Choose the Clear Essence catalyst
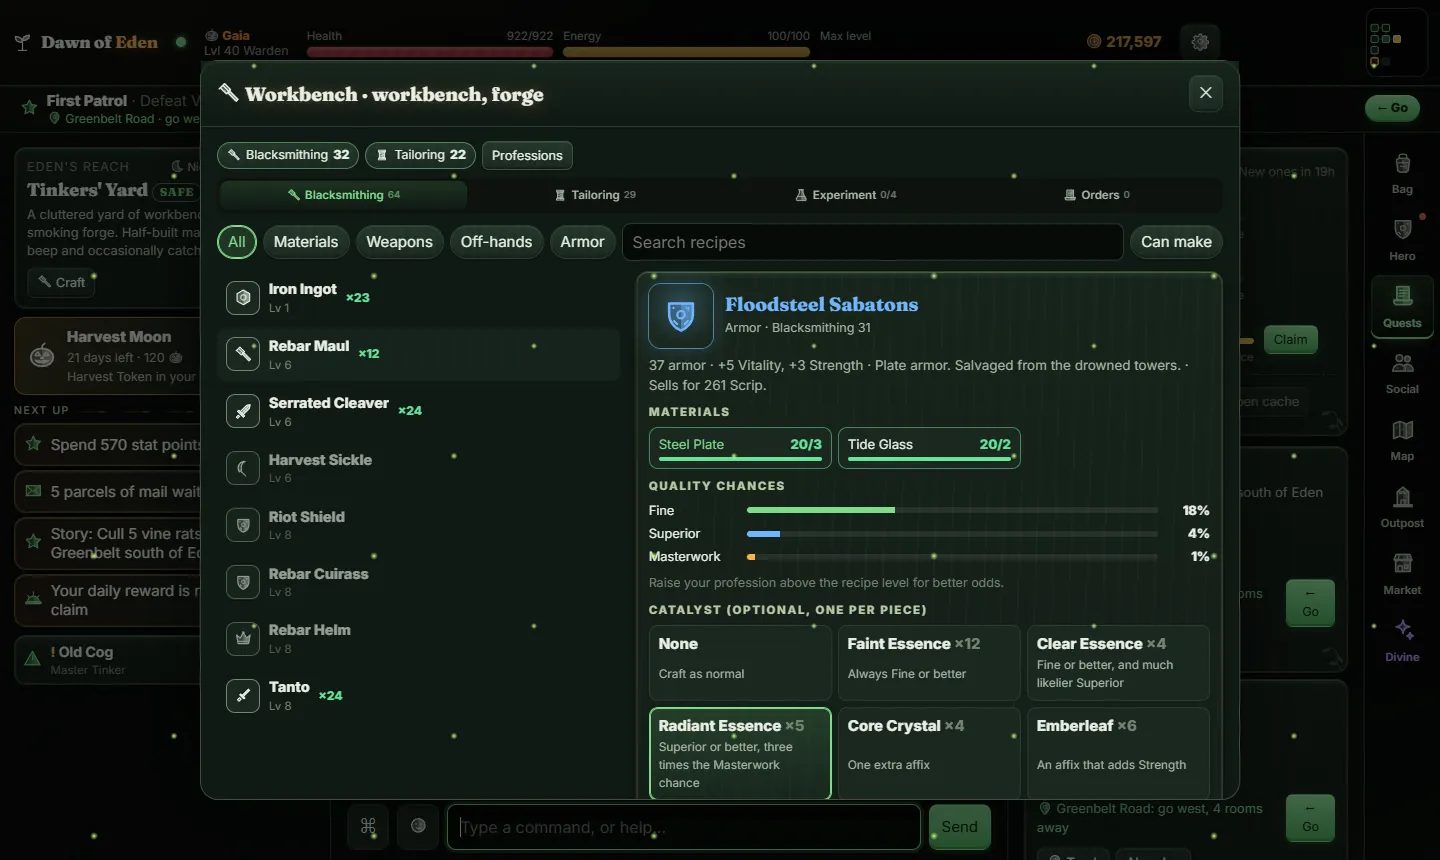The image size is (1440, 860). click(1118, 663)
